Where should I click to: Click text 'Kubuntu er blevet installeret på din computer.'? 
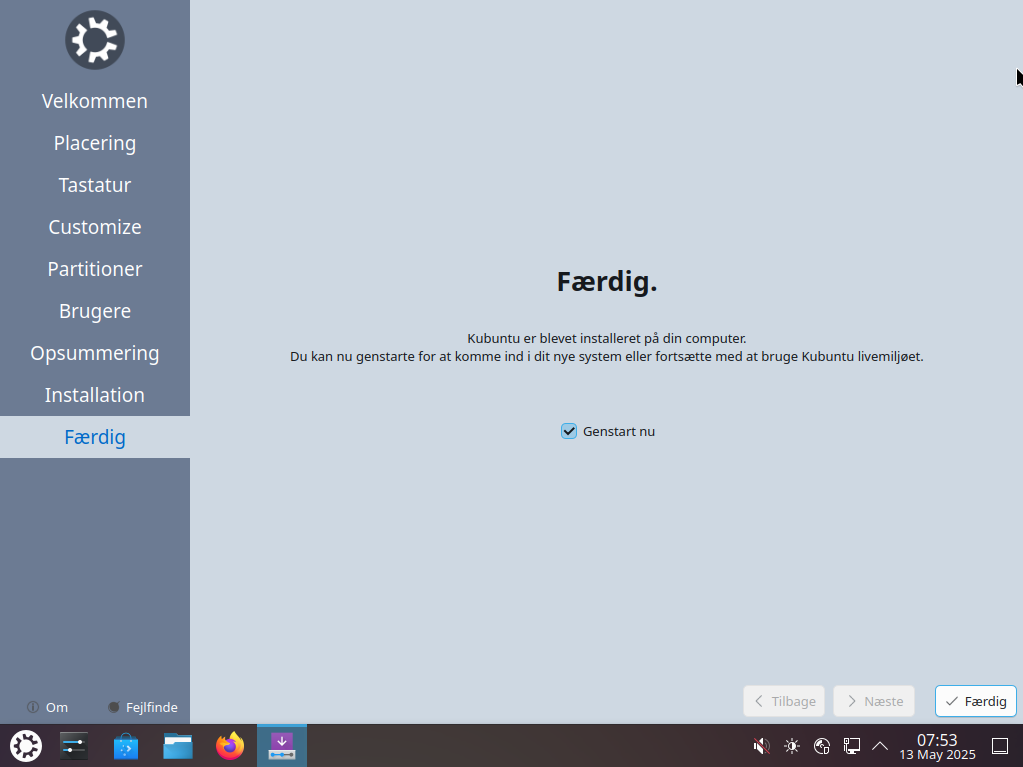[607, 338]
